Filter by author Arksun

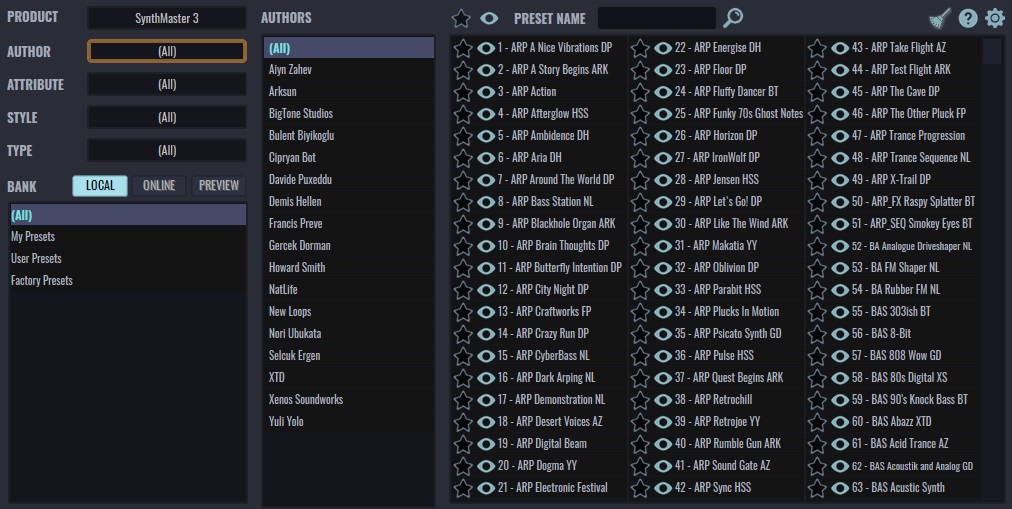349,92
